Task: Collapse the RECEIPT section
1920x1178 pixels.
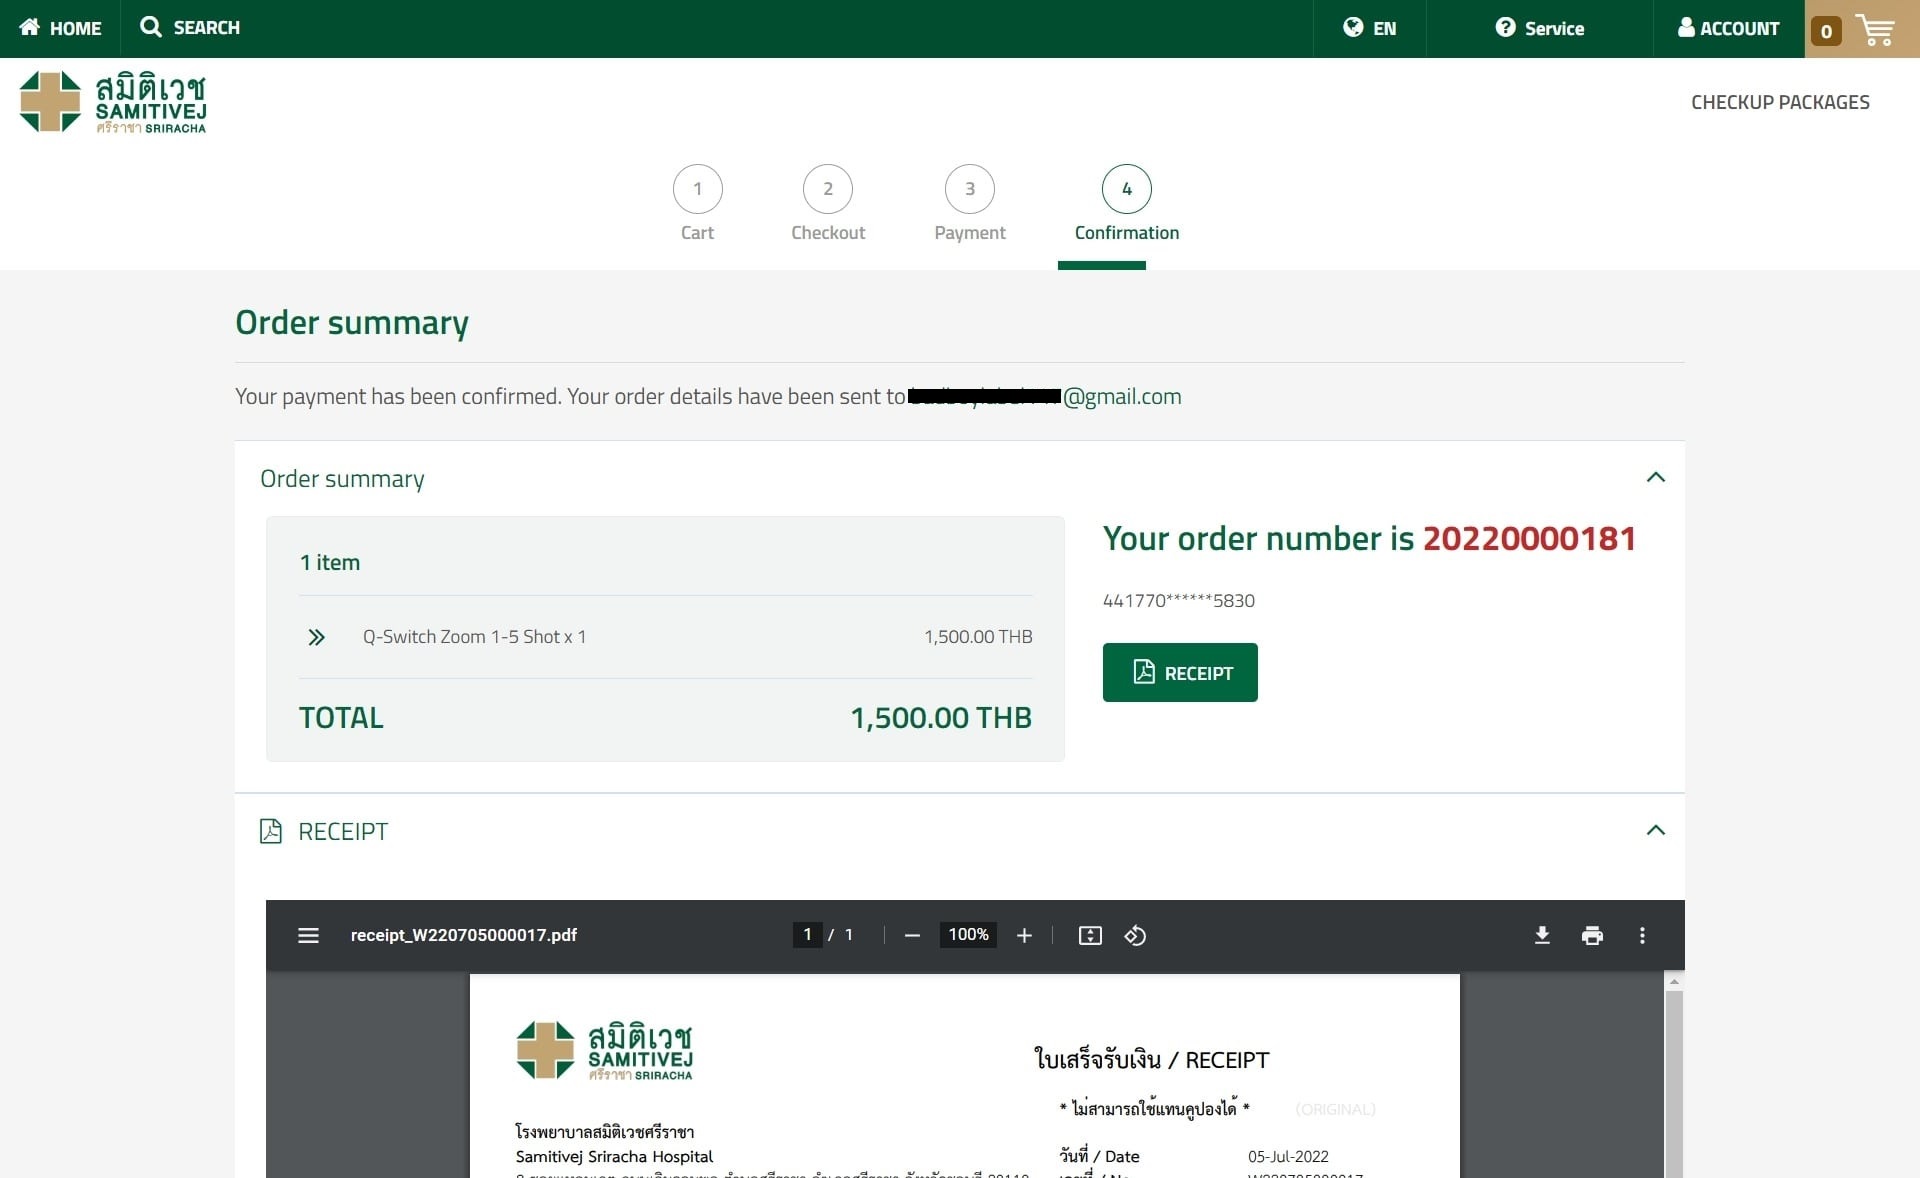Action: tap(1655, 830)
